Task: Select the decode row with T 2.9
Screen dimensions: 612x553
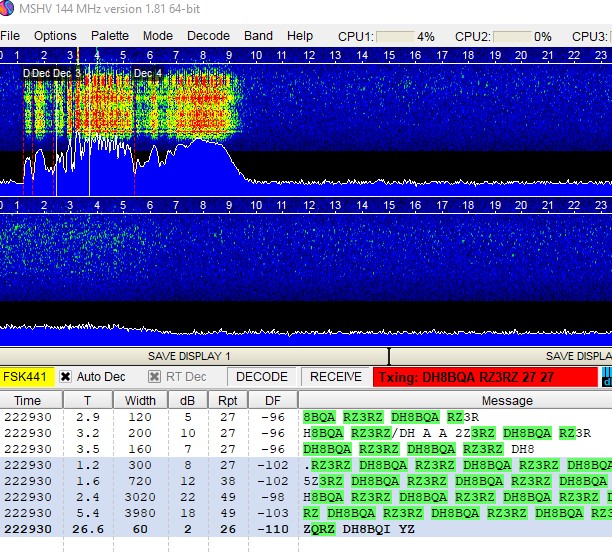Action: coord(306,417)
